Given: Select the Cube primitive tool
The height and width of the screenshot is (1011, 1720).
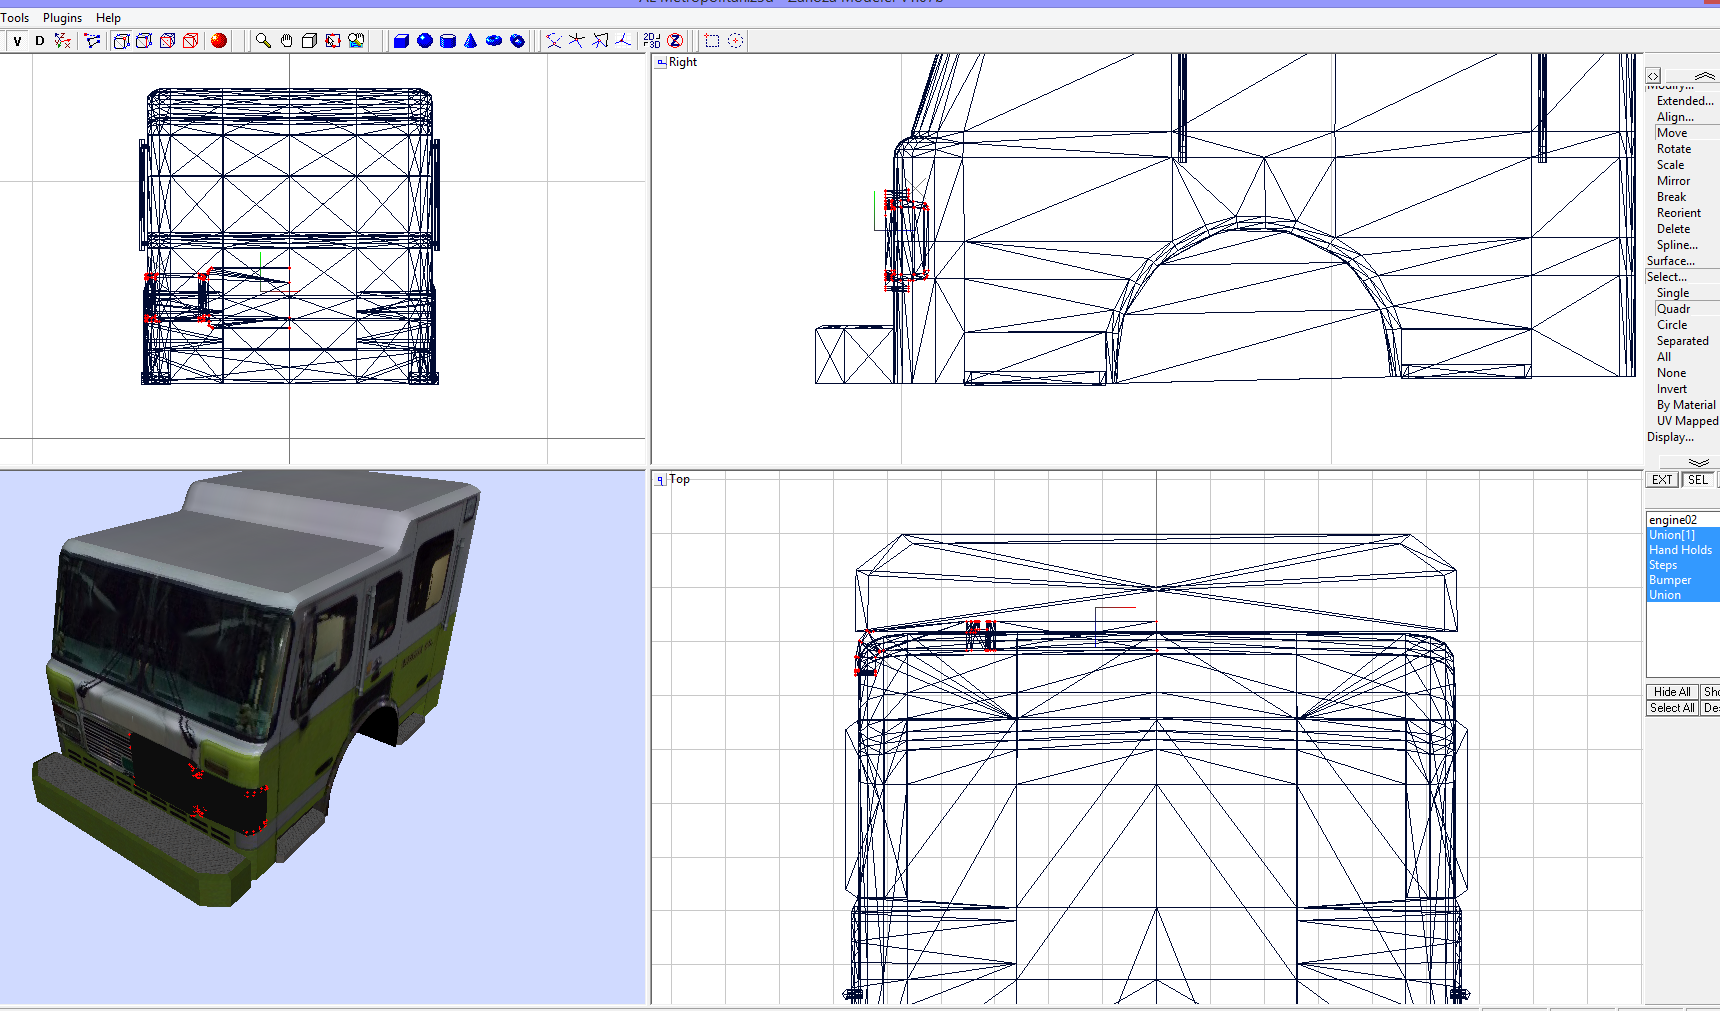Looking at the screenshot, I should [x=401, y=41].
